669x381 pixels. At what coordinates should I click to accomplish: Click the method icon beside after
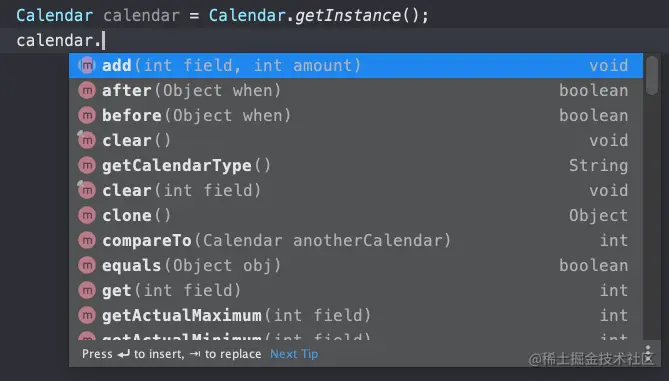pos(87,90)
